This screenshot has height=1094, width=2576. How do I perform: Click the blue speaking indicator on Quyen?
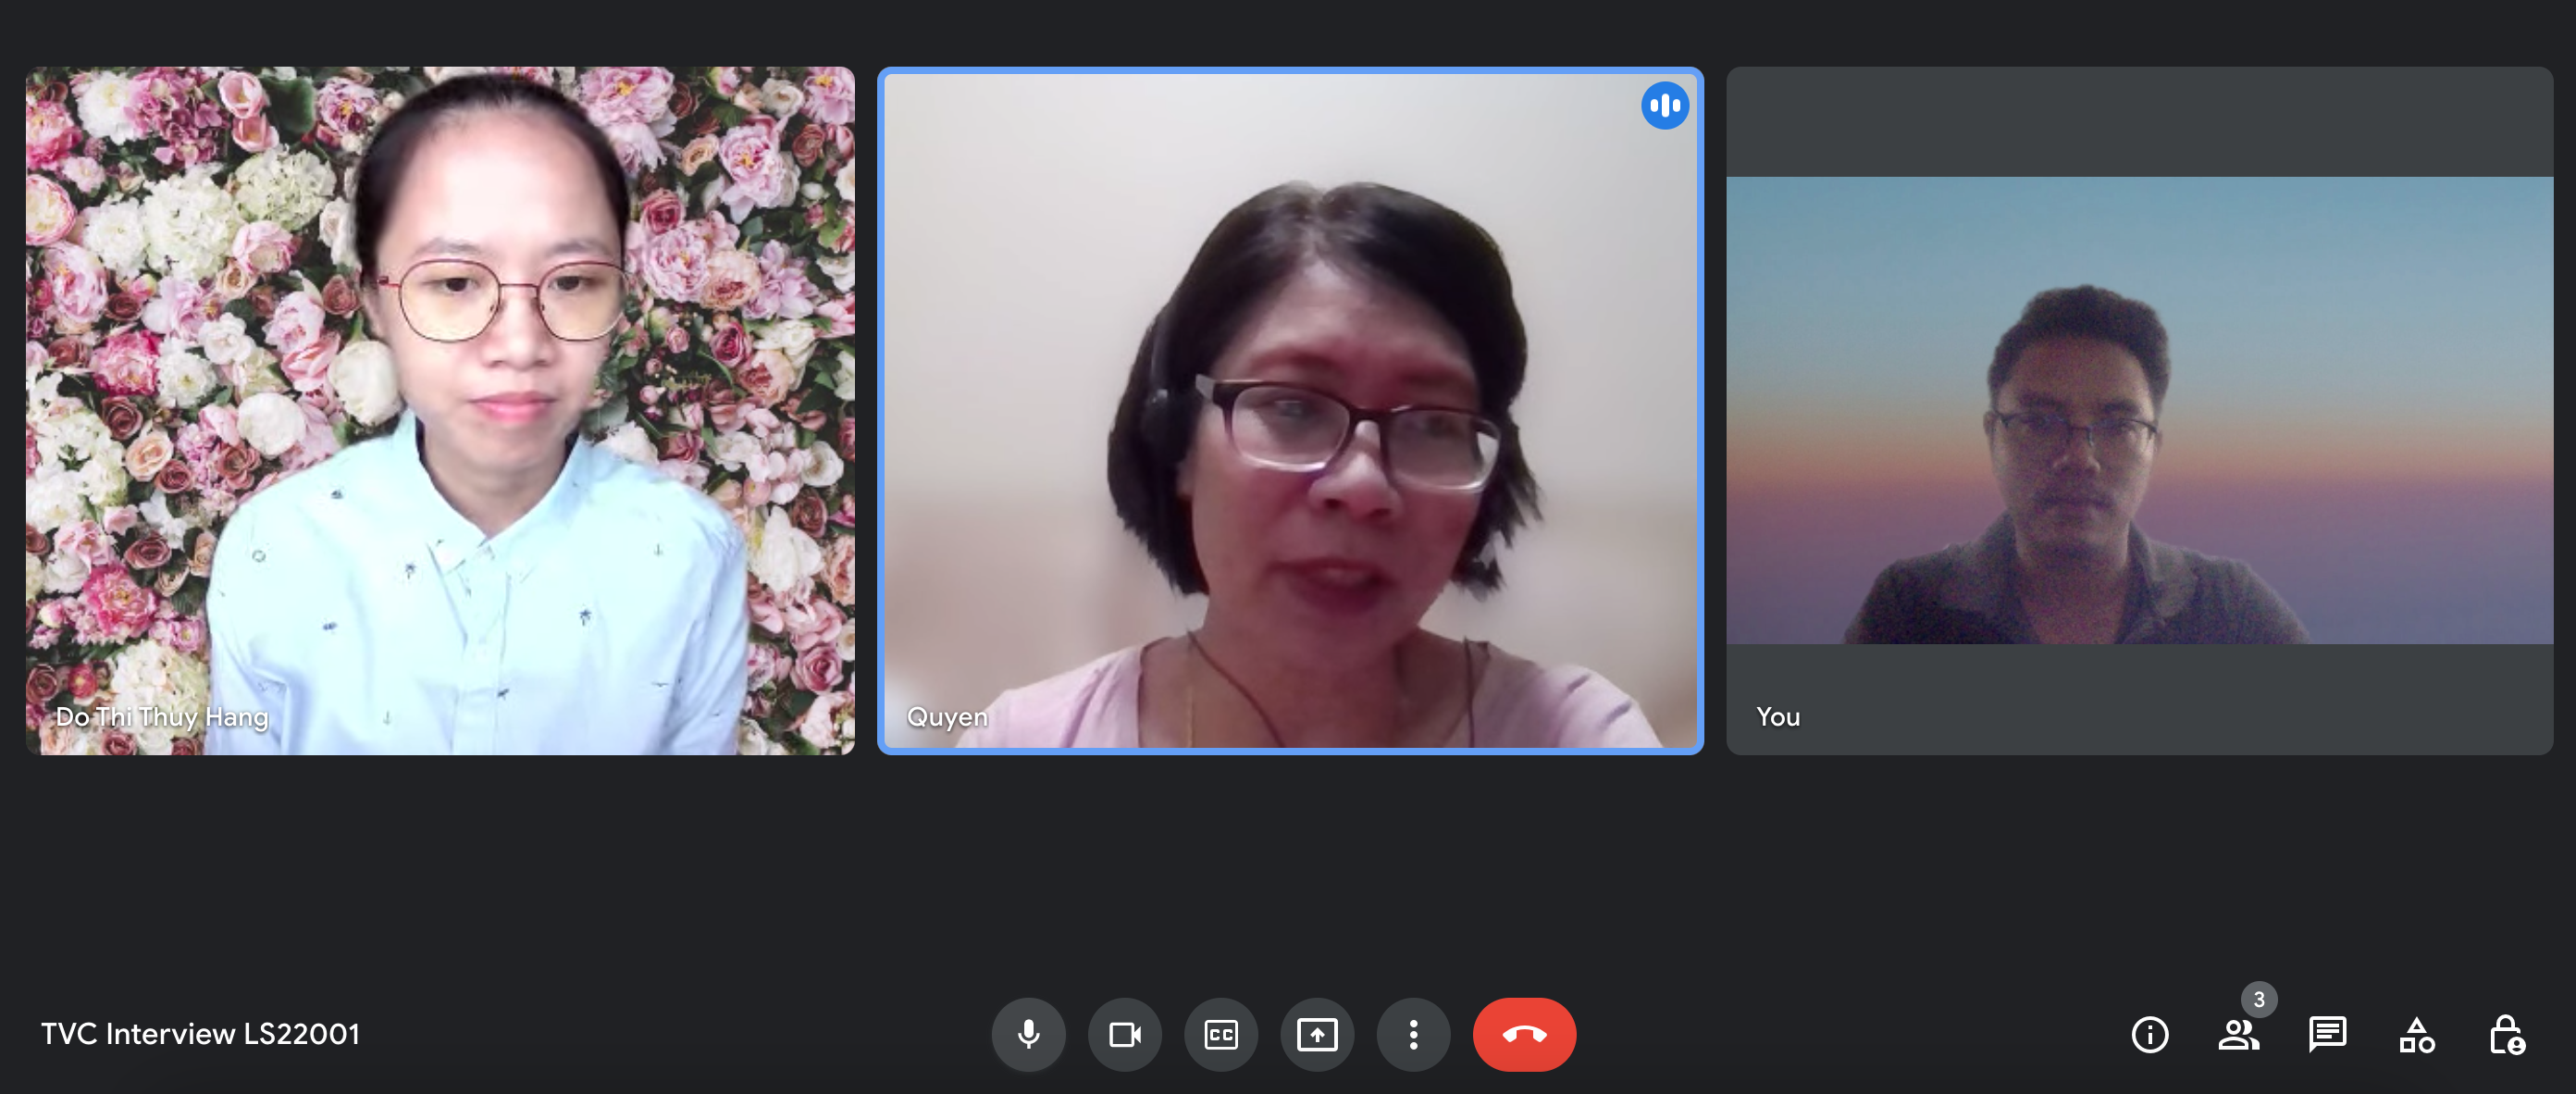coord(1665,105)
